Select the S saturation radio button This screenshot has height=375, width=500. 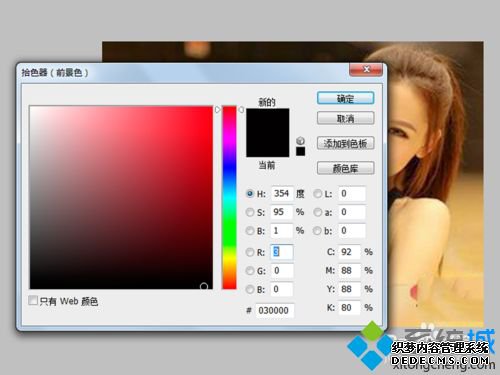point(250,212)
